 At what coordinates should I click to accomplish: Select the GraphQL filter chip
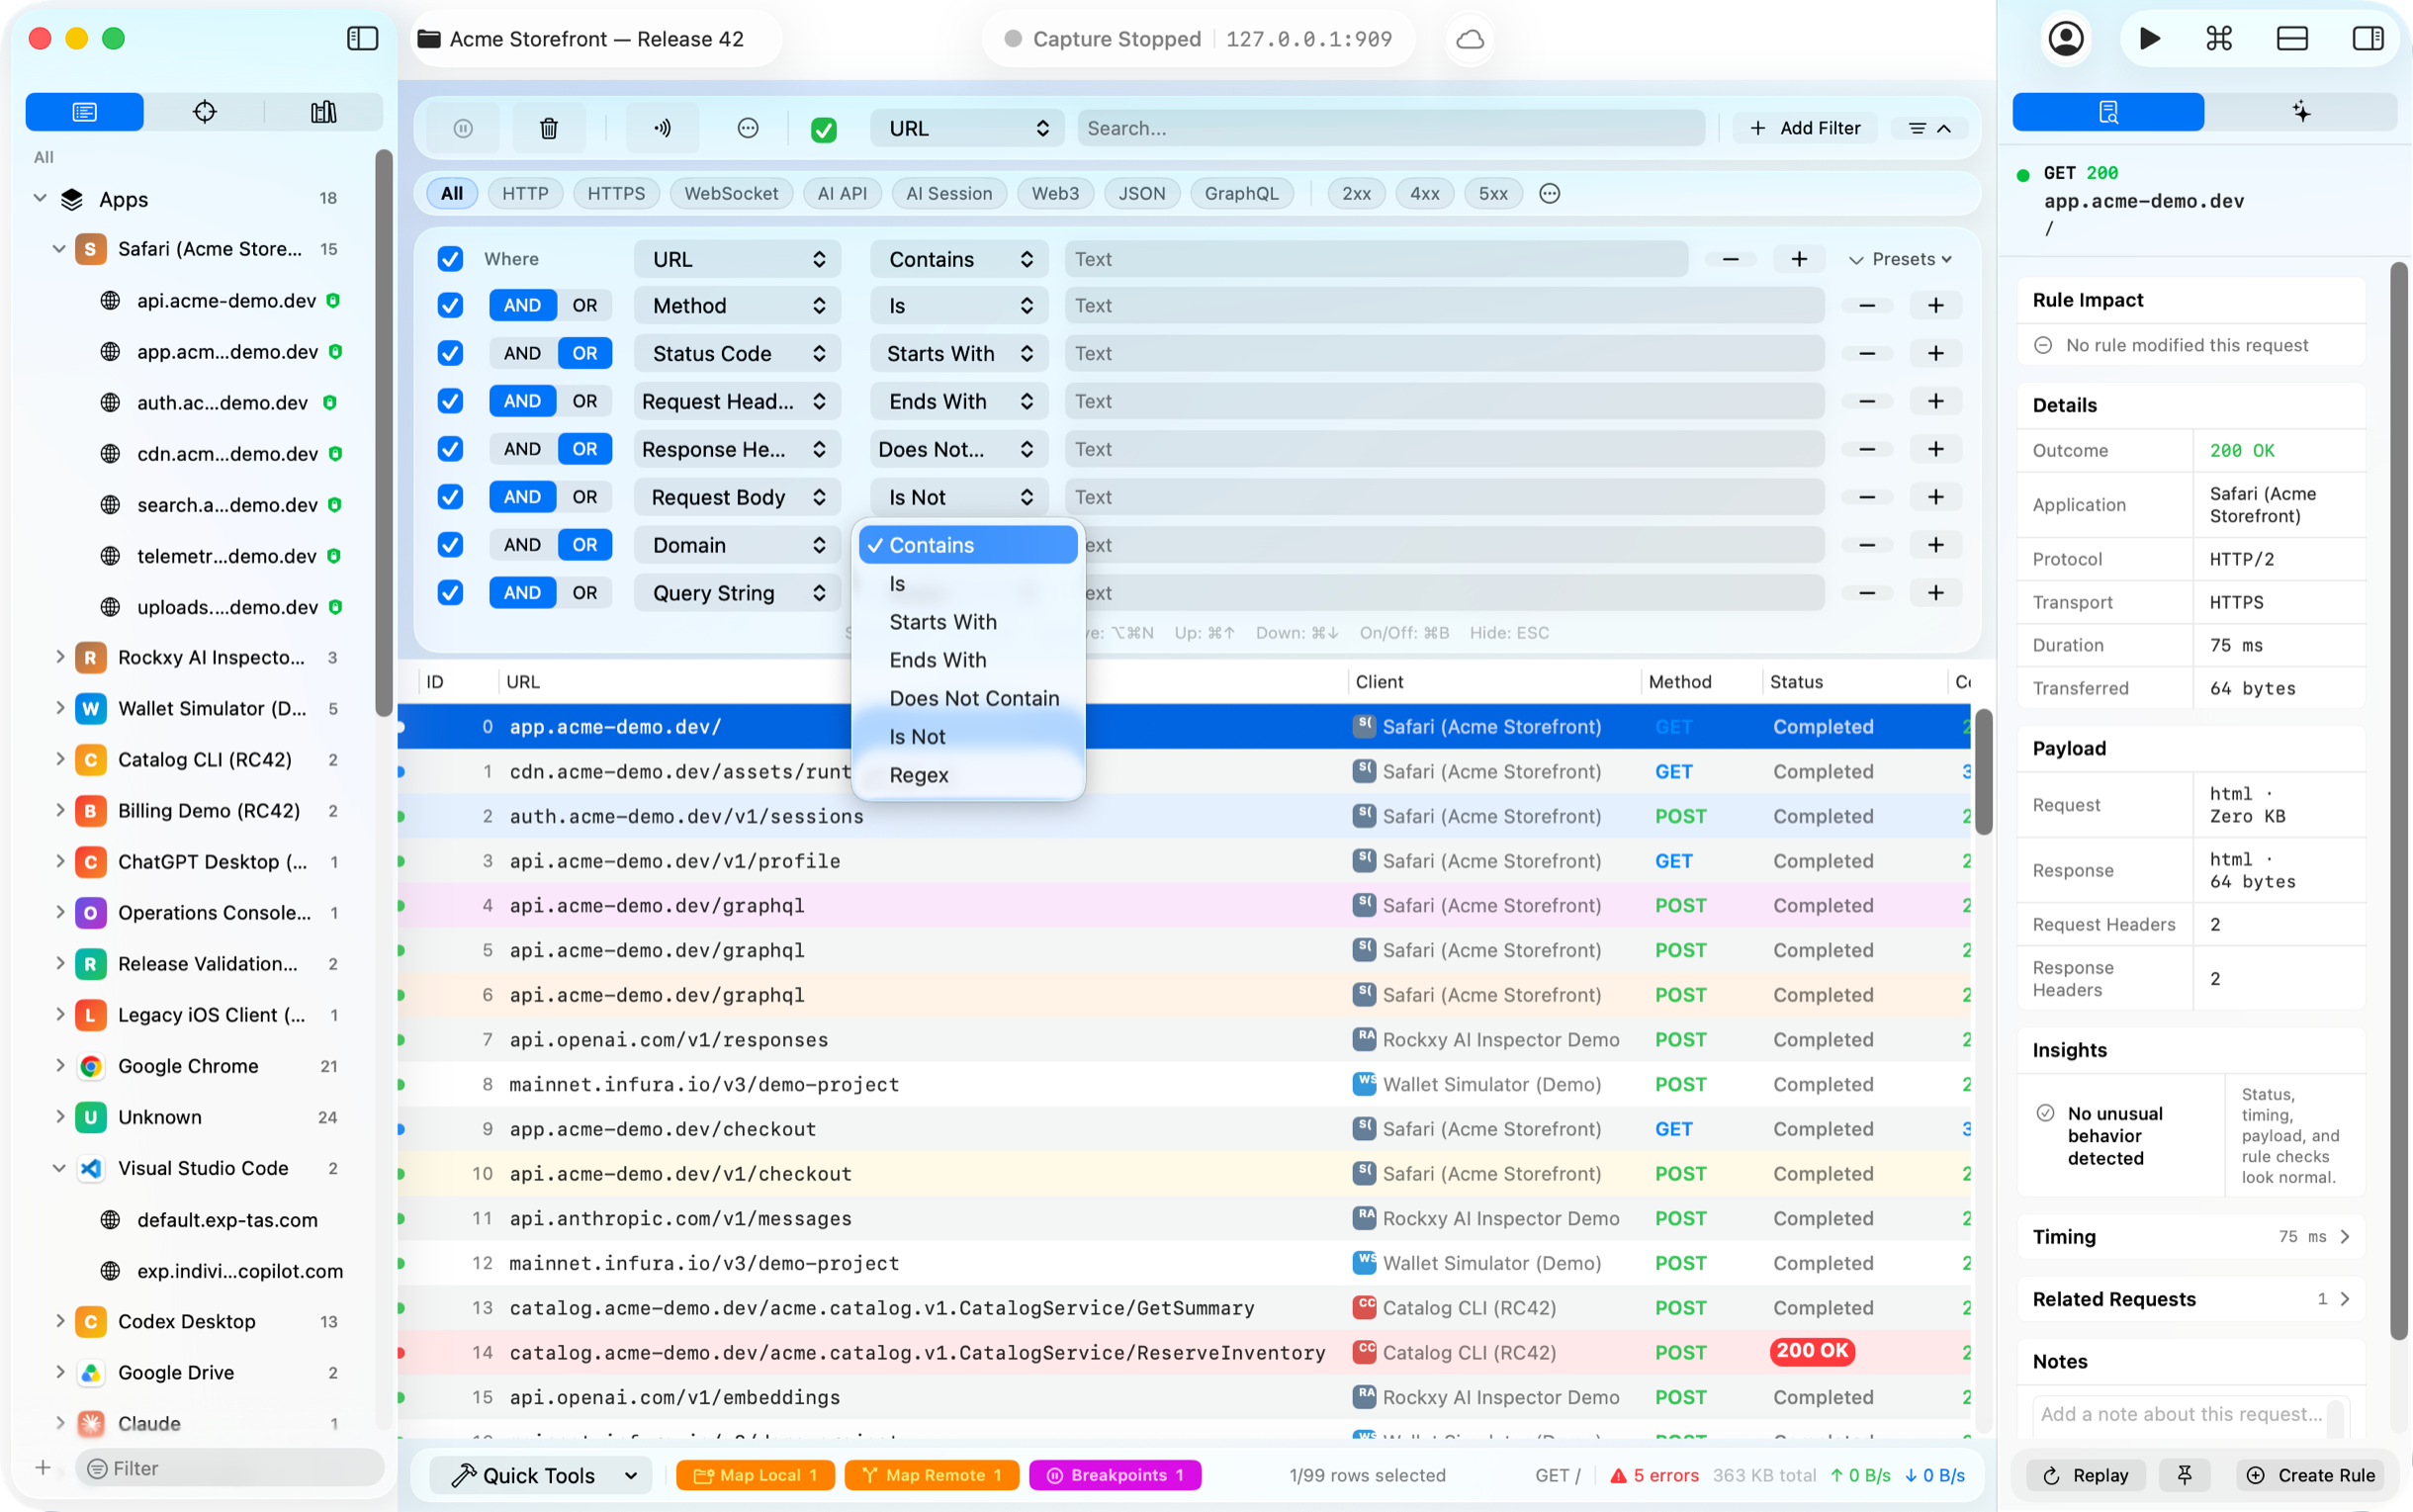click(x=1241, y=193)
